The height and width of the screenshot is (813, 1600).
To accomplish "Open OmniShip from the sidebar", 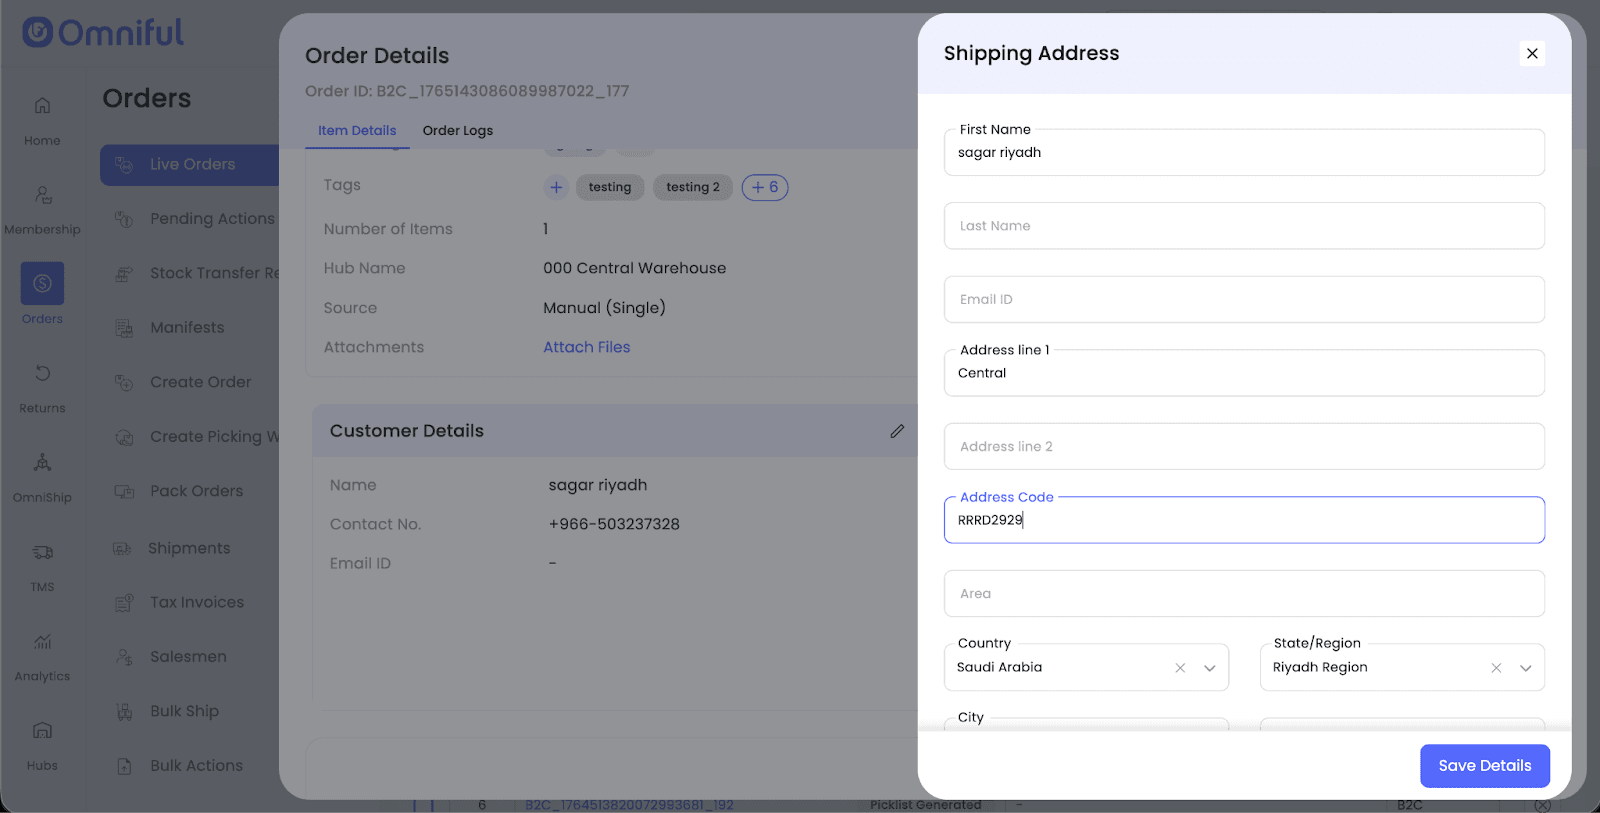I will (x=42, y=463).
